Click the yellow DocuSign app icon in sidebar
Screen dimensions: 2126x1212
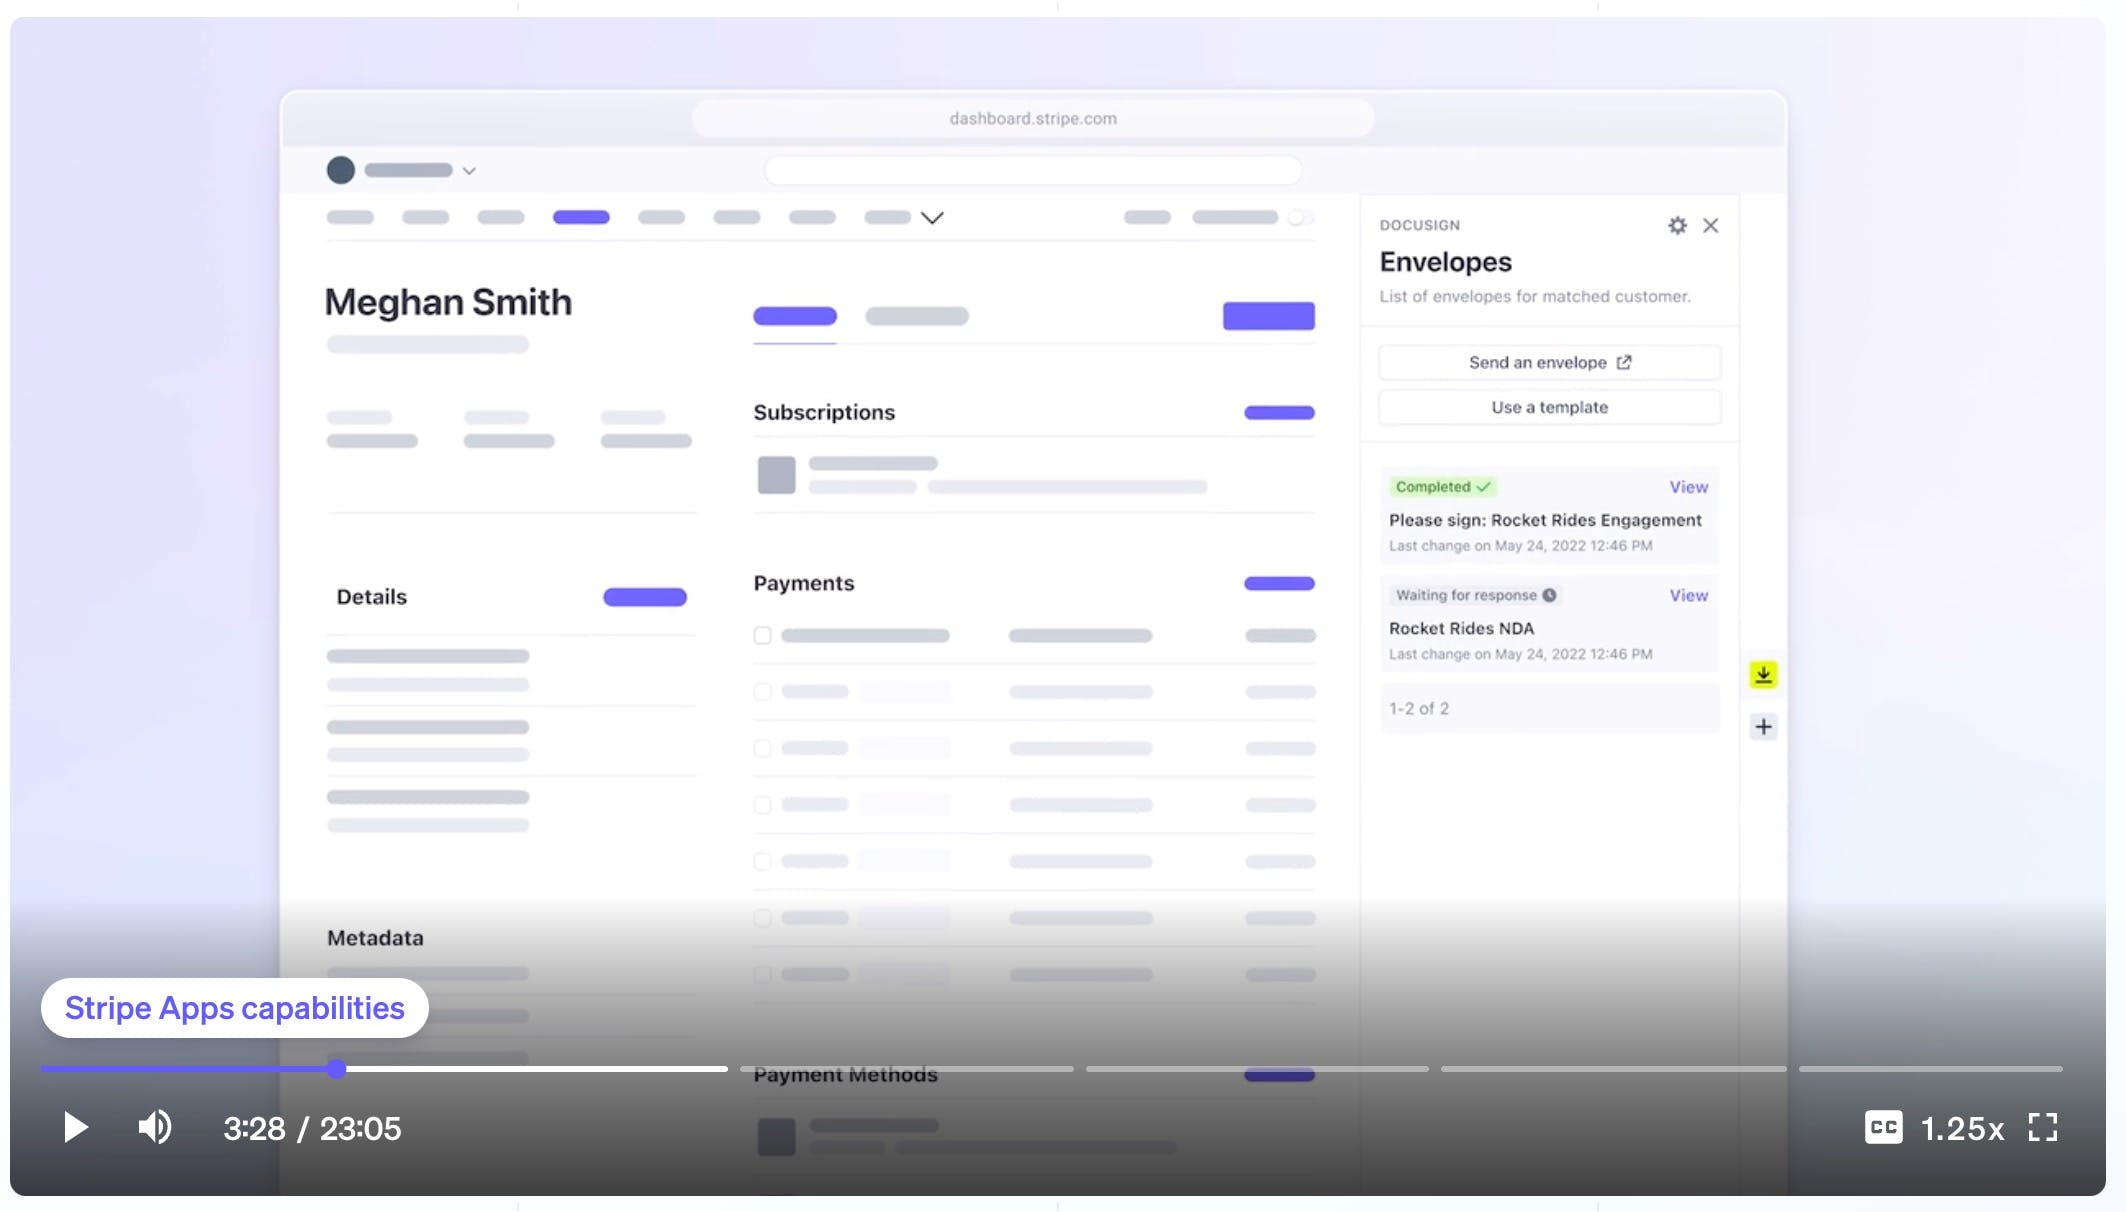1763,675
